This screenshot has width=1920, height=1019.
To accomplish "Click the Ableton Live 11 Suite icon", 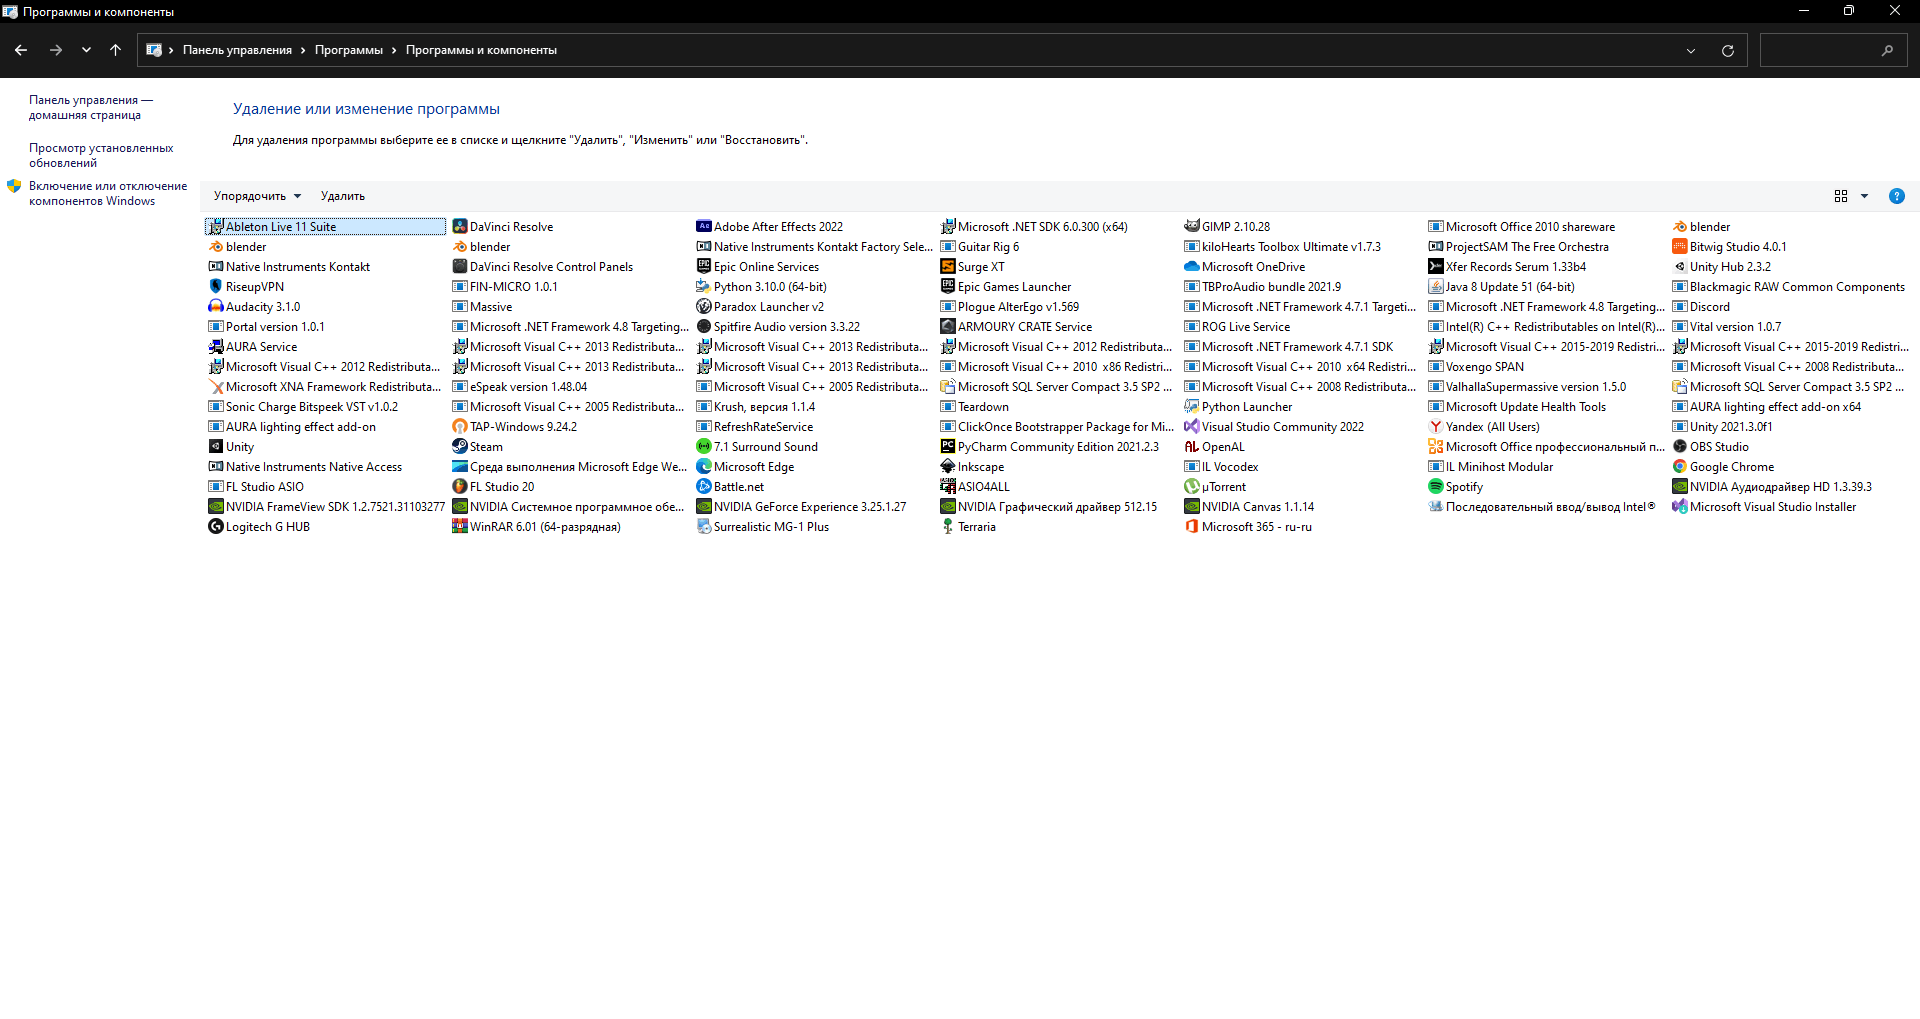I will coord(215,227).
